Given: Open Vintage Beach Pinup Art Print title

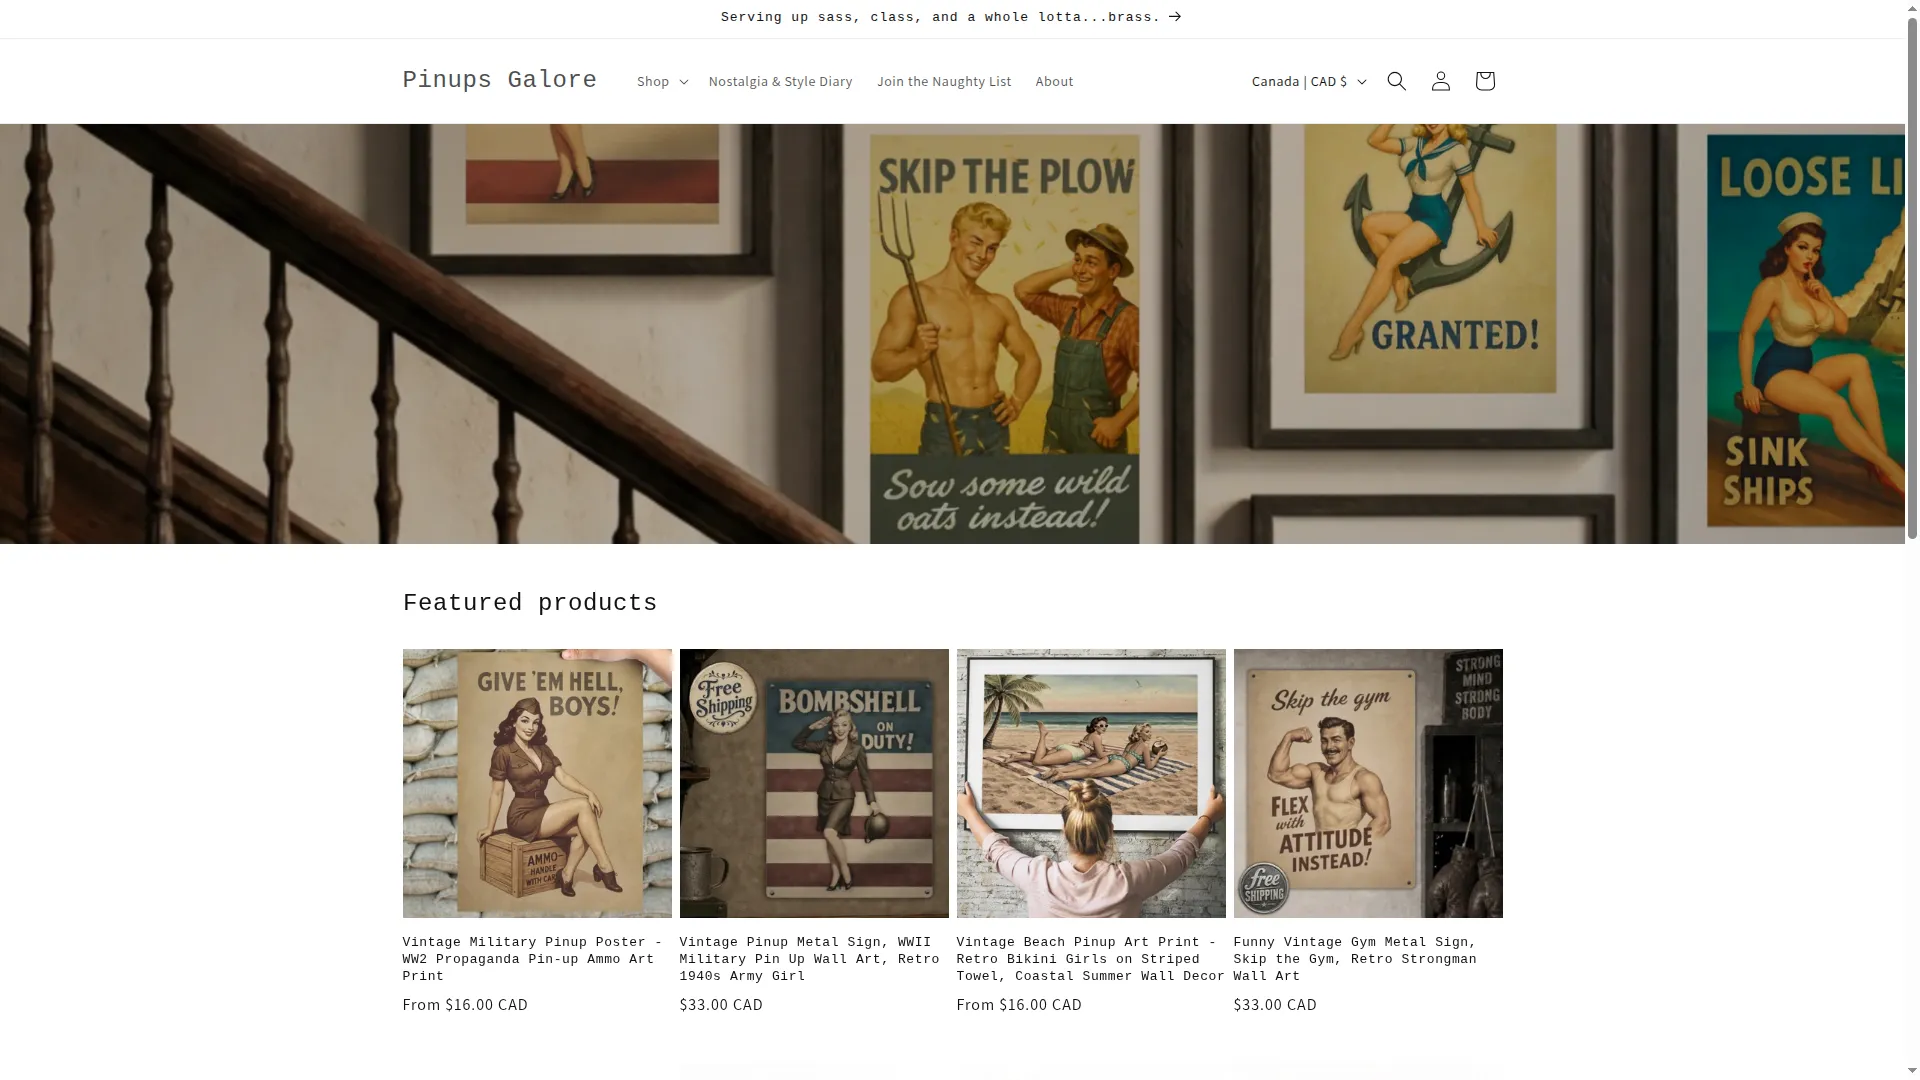Looking at the screenshot, I should (x=1090, y=959).
